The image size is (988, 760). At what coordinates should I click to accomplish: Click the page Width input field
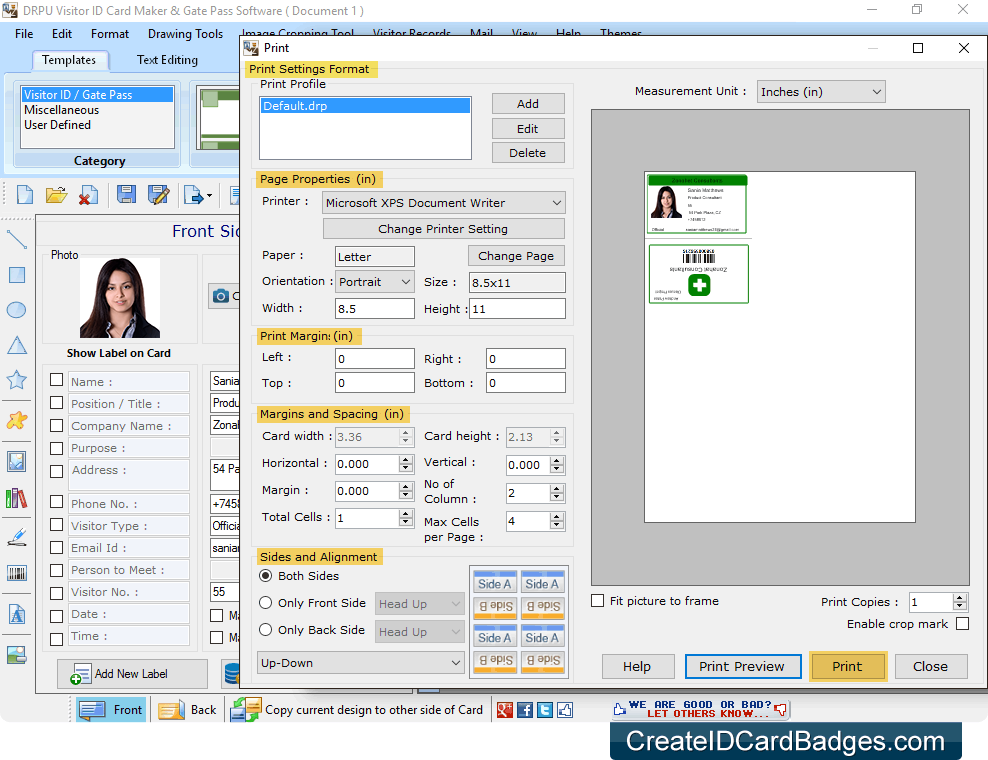(x=375, y=309)
